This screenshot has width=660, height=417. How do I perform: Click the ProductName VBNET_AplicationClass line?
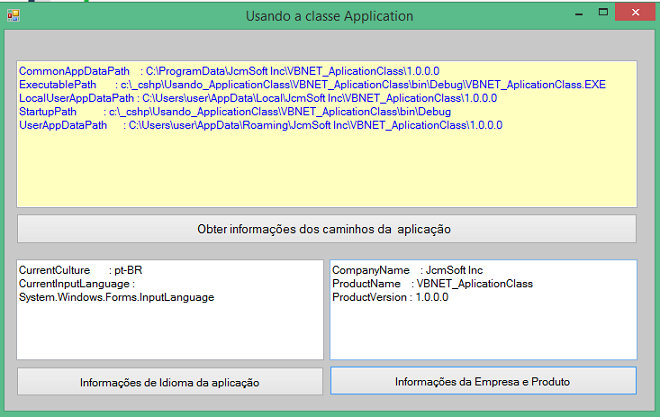(x=432, y=284)
